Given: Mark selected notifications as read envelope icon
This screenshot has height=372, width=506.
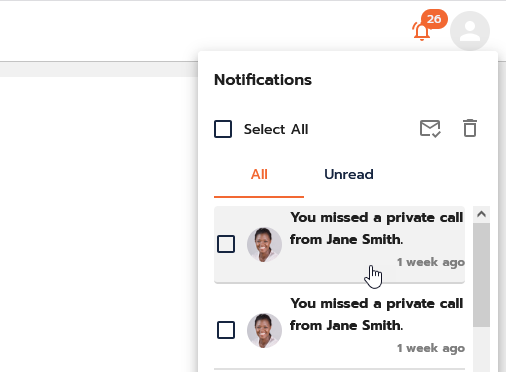Looking at the screenshot, I should point(430,129).
